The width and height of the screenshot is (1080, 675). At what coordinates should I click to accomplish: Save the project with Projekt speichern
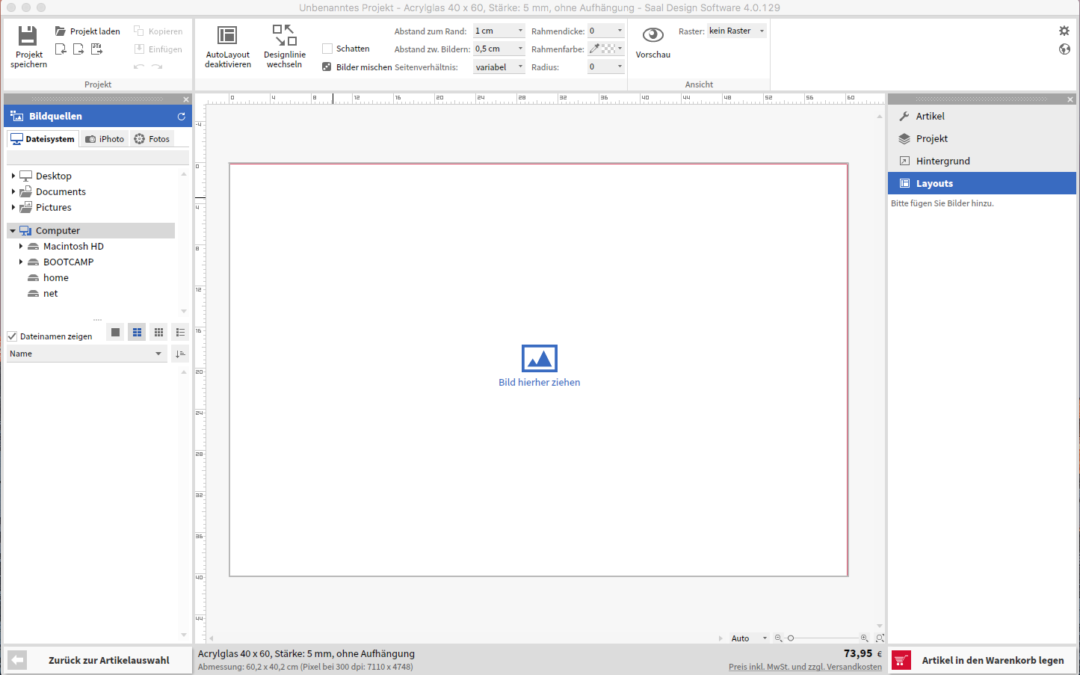click(x=28, y=47)
